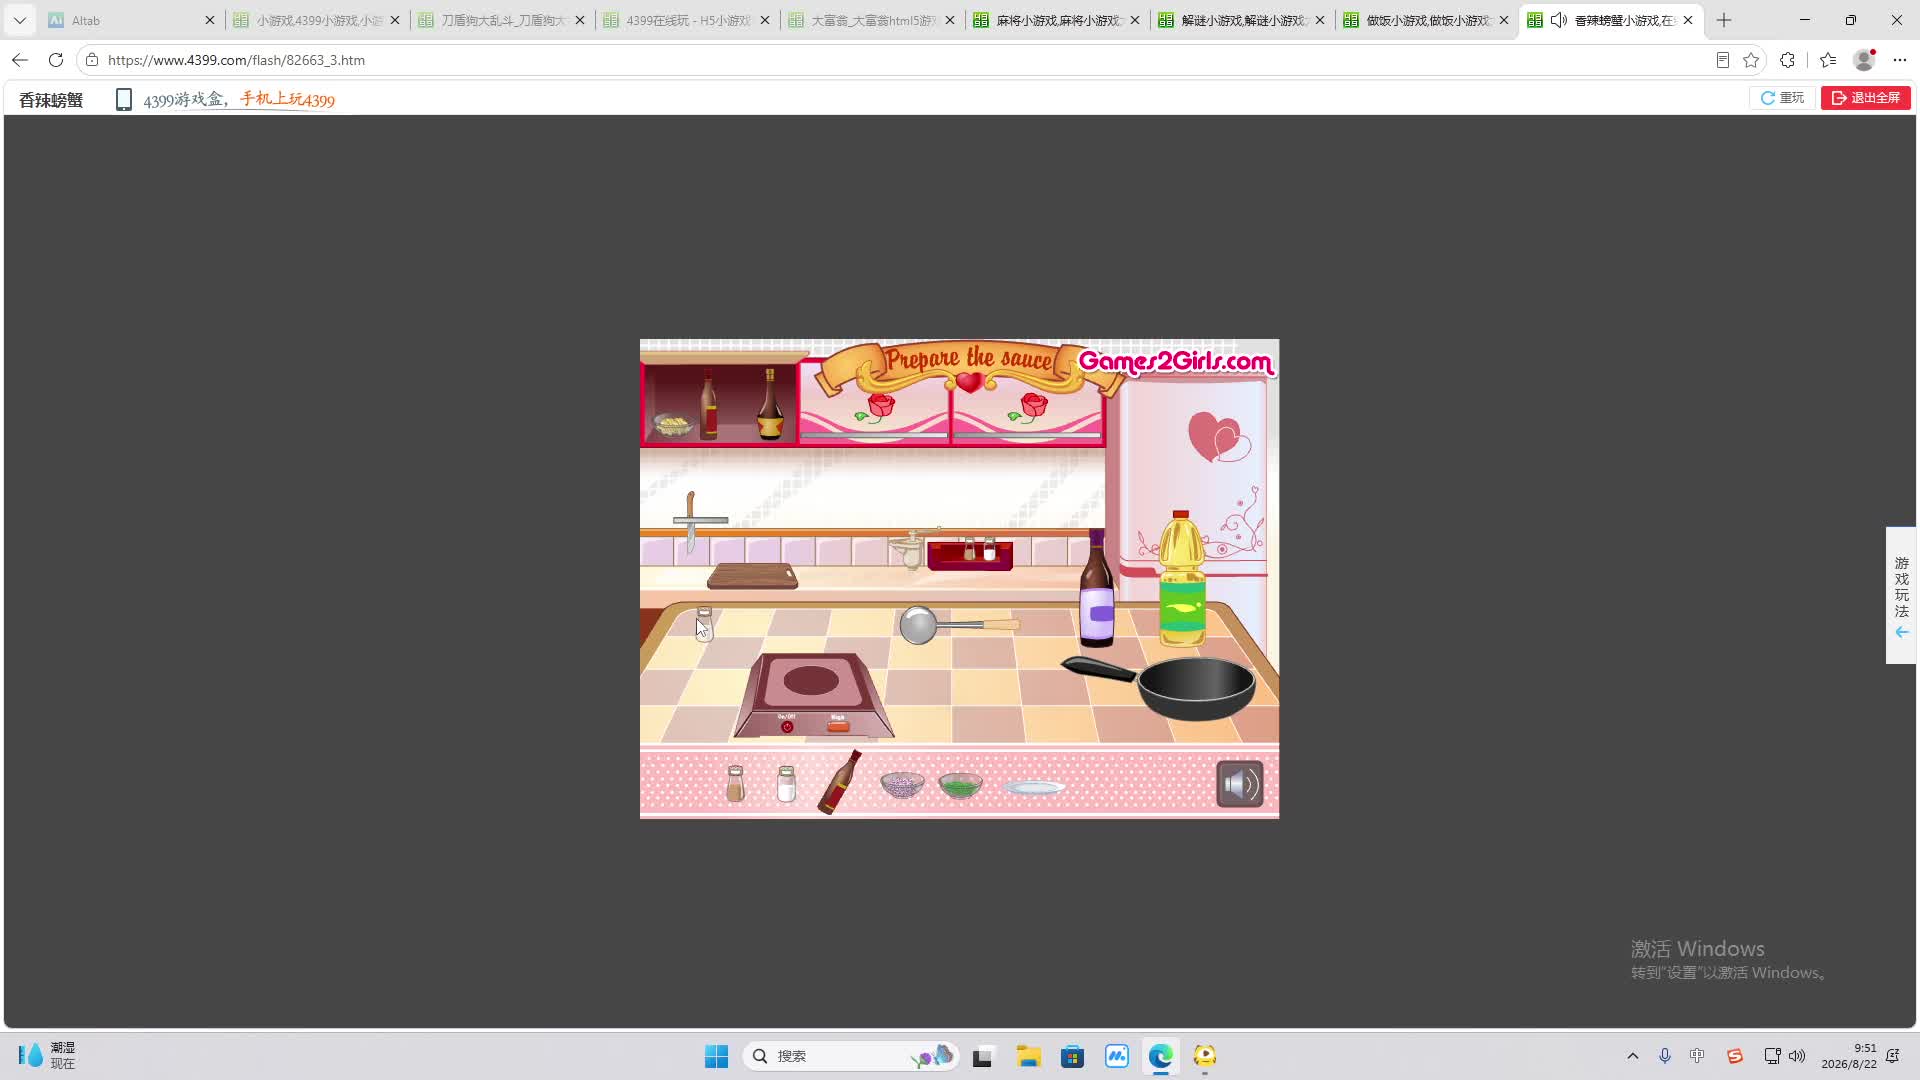The image size is (1920, 1080).
Task: Switch to the 大富翁 tab
Action: pos(870,20)
